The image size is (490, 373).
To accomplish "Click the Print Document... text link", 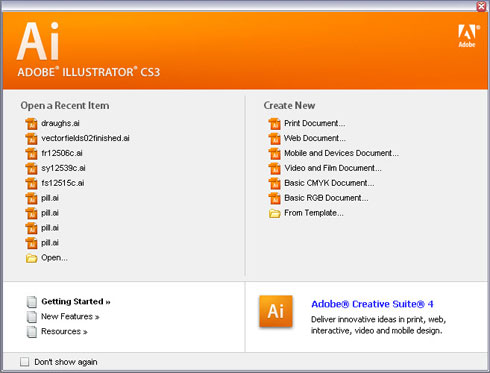I will [x=315, y=123].
